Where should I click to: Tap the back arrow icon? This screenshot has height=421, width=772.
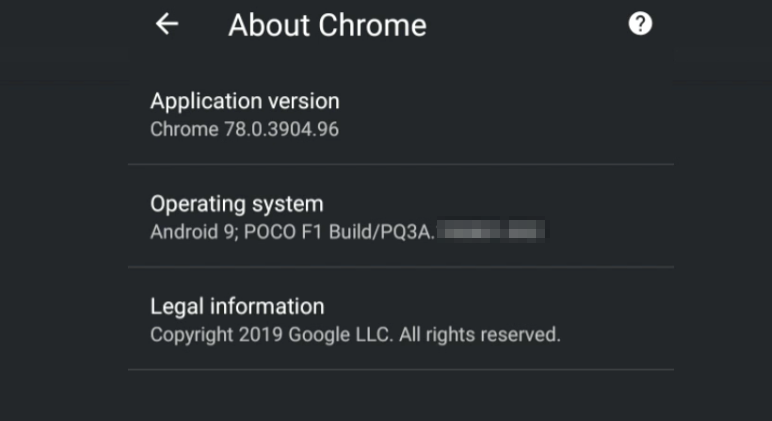pyautogui.click(x=167, y=25)
